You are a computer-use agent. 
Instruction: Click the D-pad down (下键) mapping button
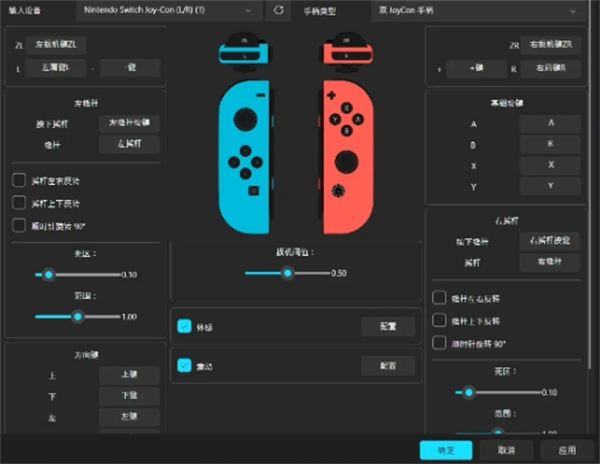(129, 396)
